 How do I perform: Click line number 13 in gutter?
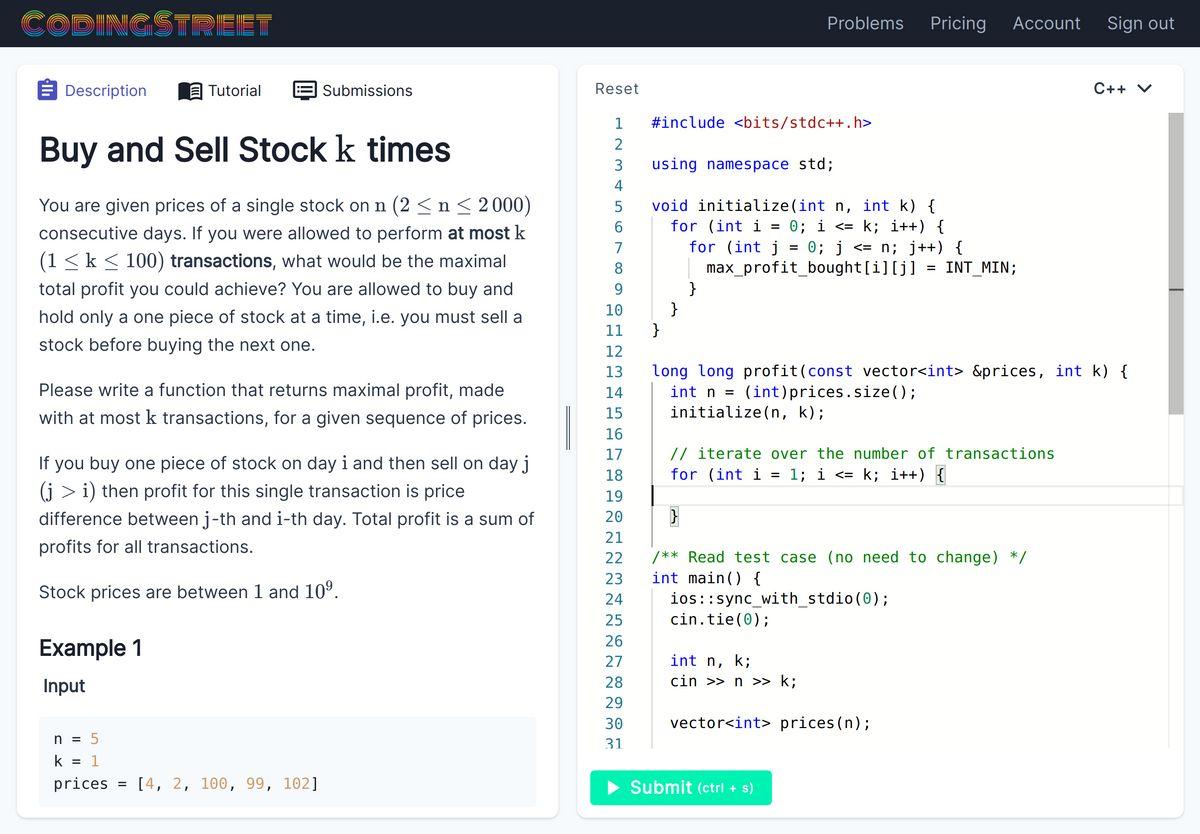[614, 372]
